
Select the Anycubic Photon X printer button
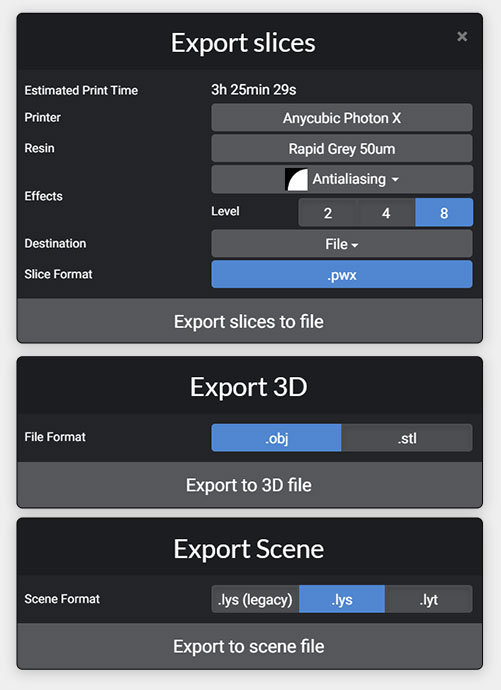(342, 117)
